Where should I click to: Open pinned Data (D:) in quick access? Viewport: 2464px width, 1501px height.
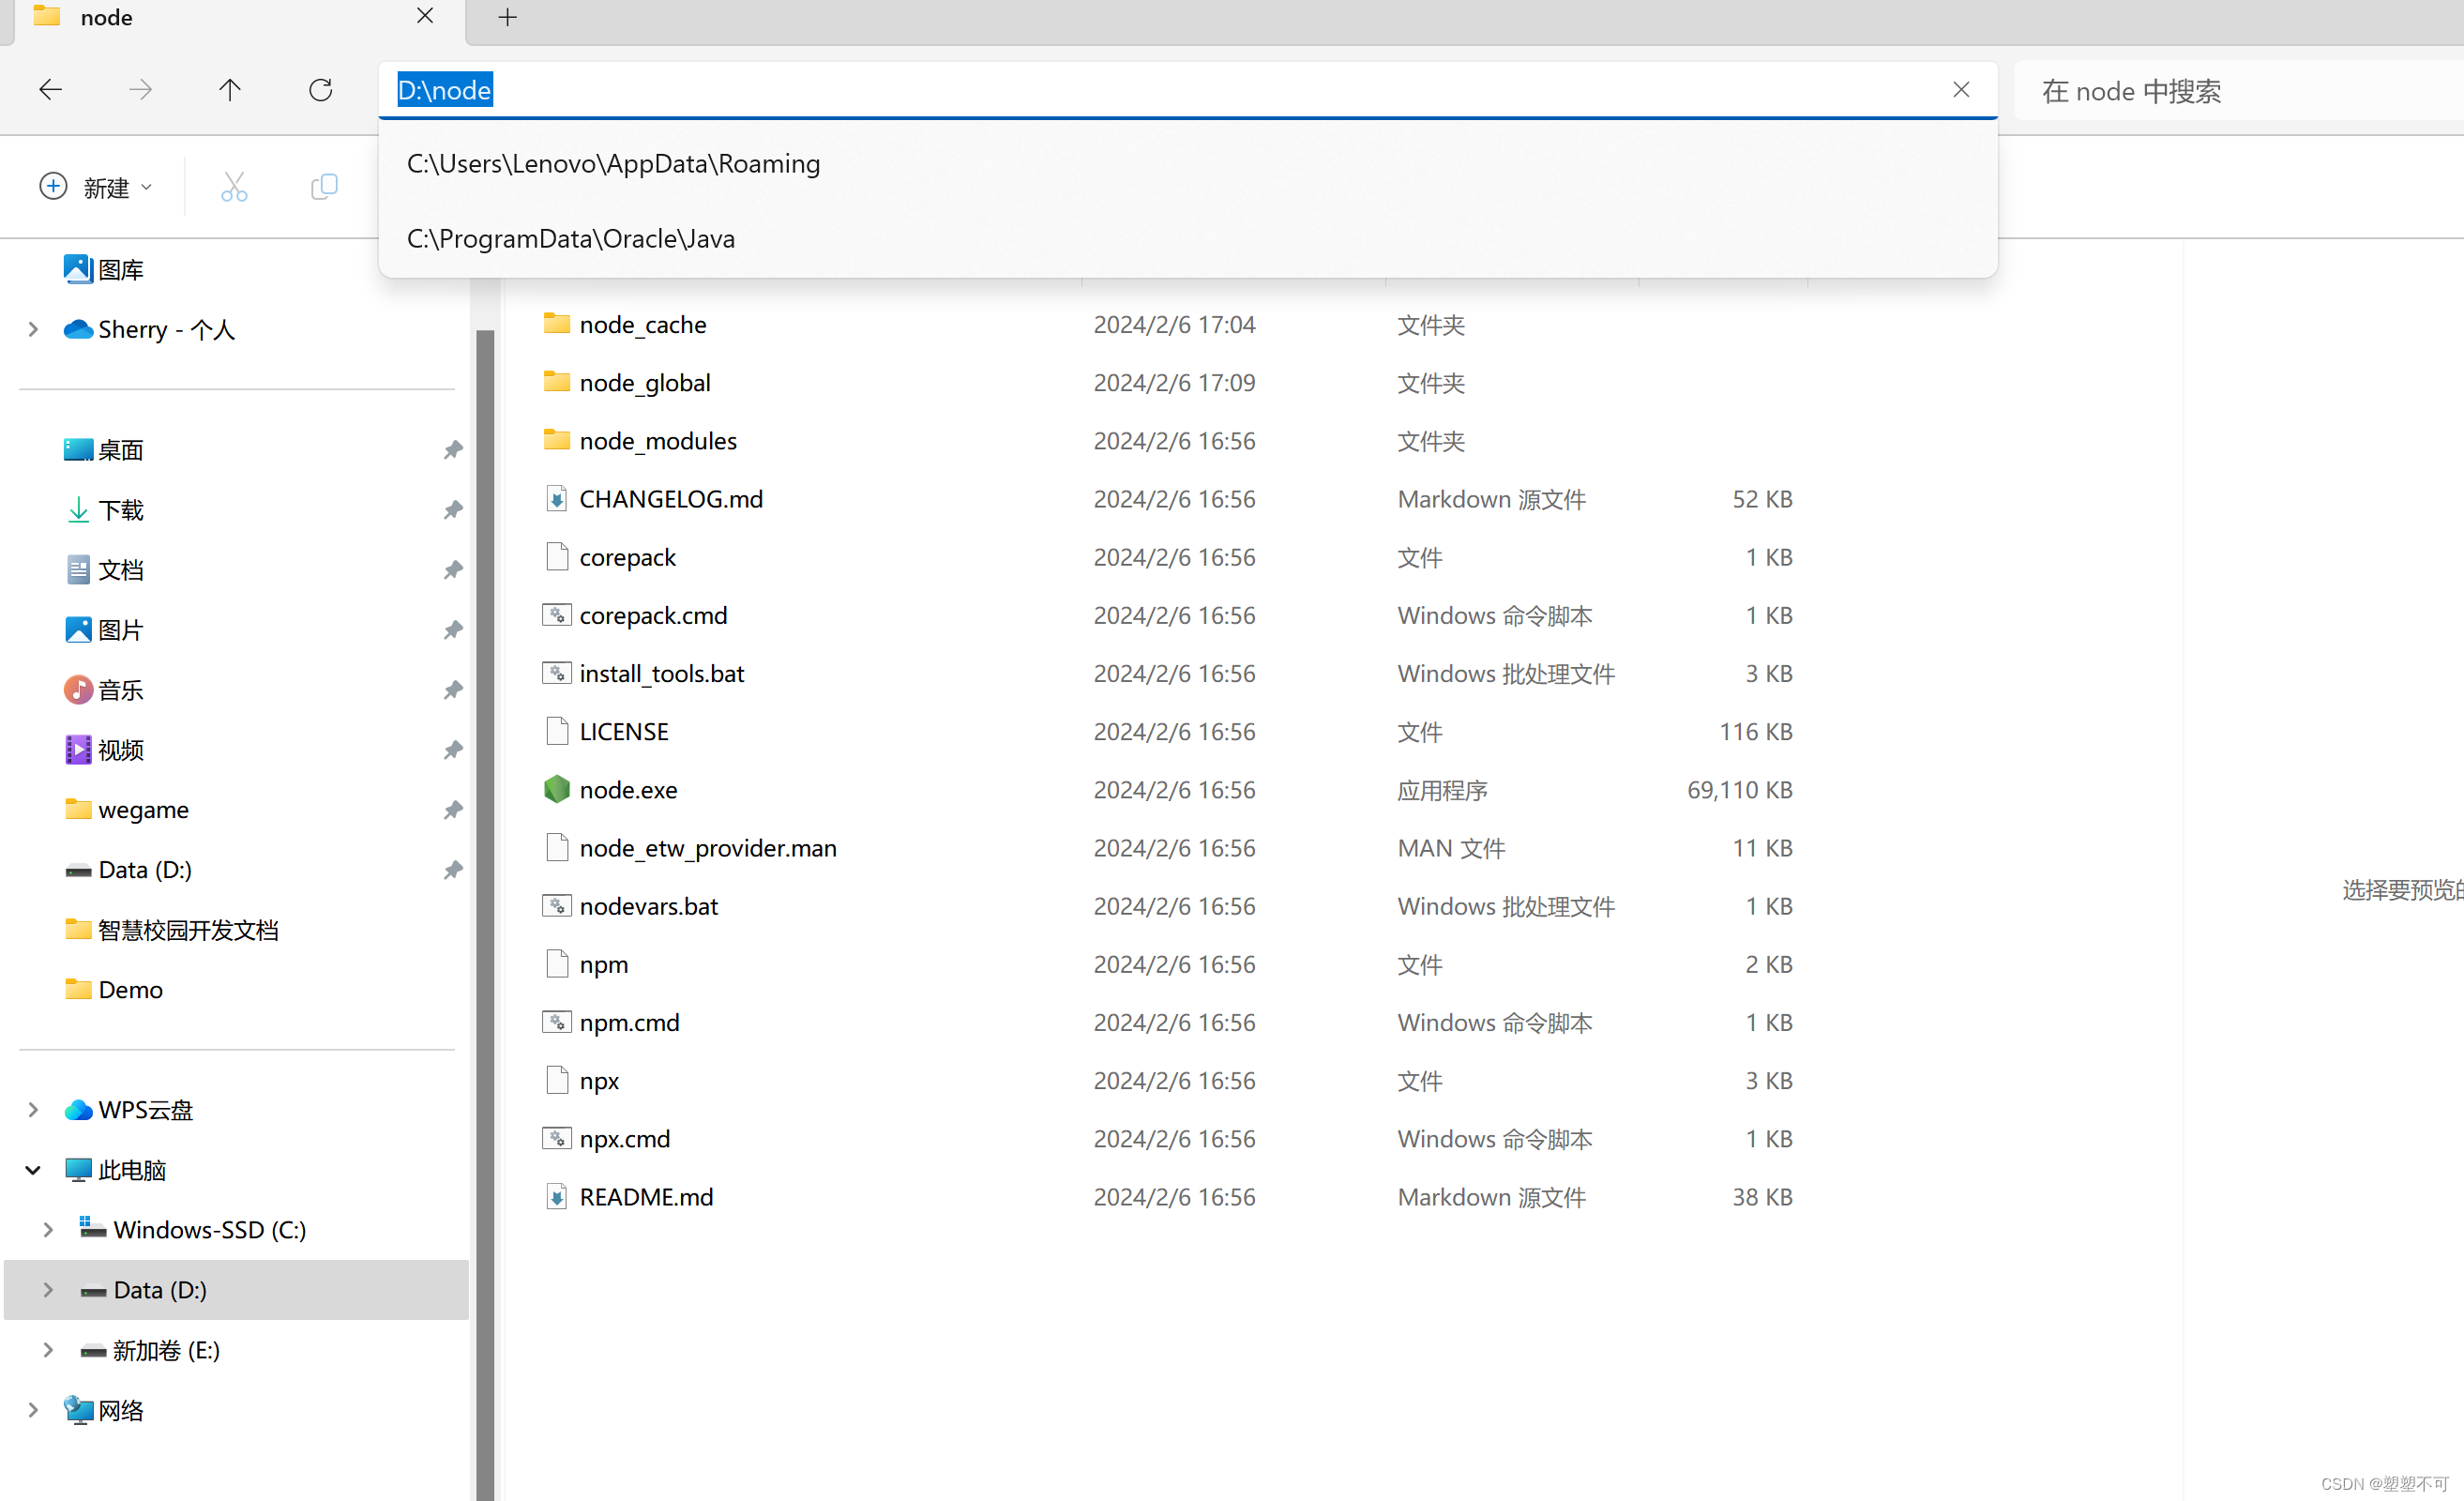(x=128, y=870)
